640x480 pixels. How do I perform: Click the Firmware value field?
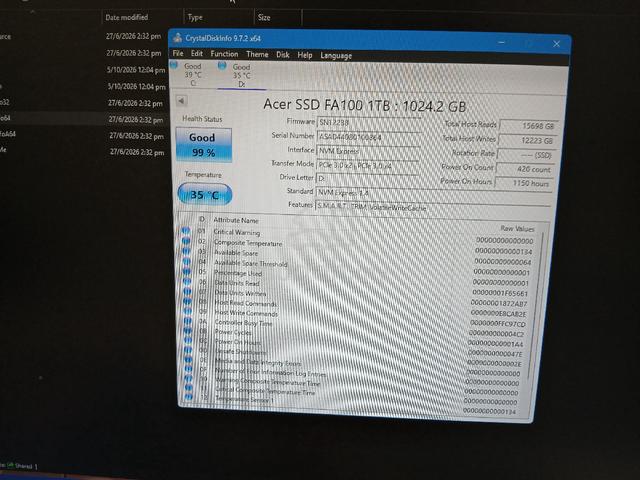tap(369, 122)
